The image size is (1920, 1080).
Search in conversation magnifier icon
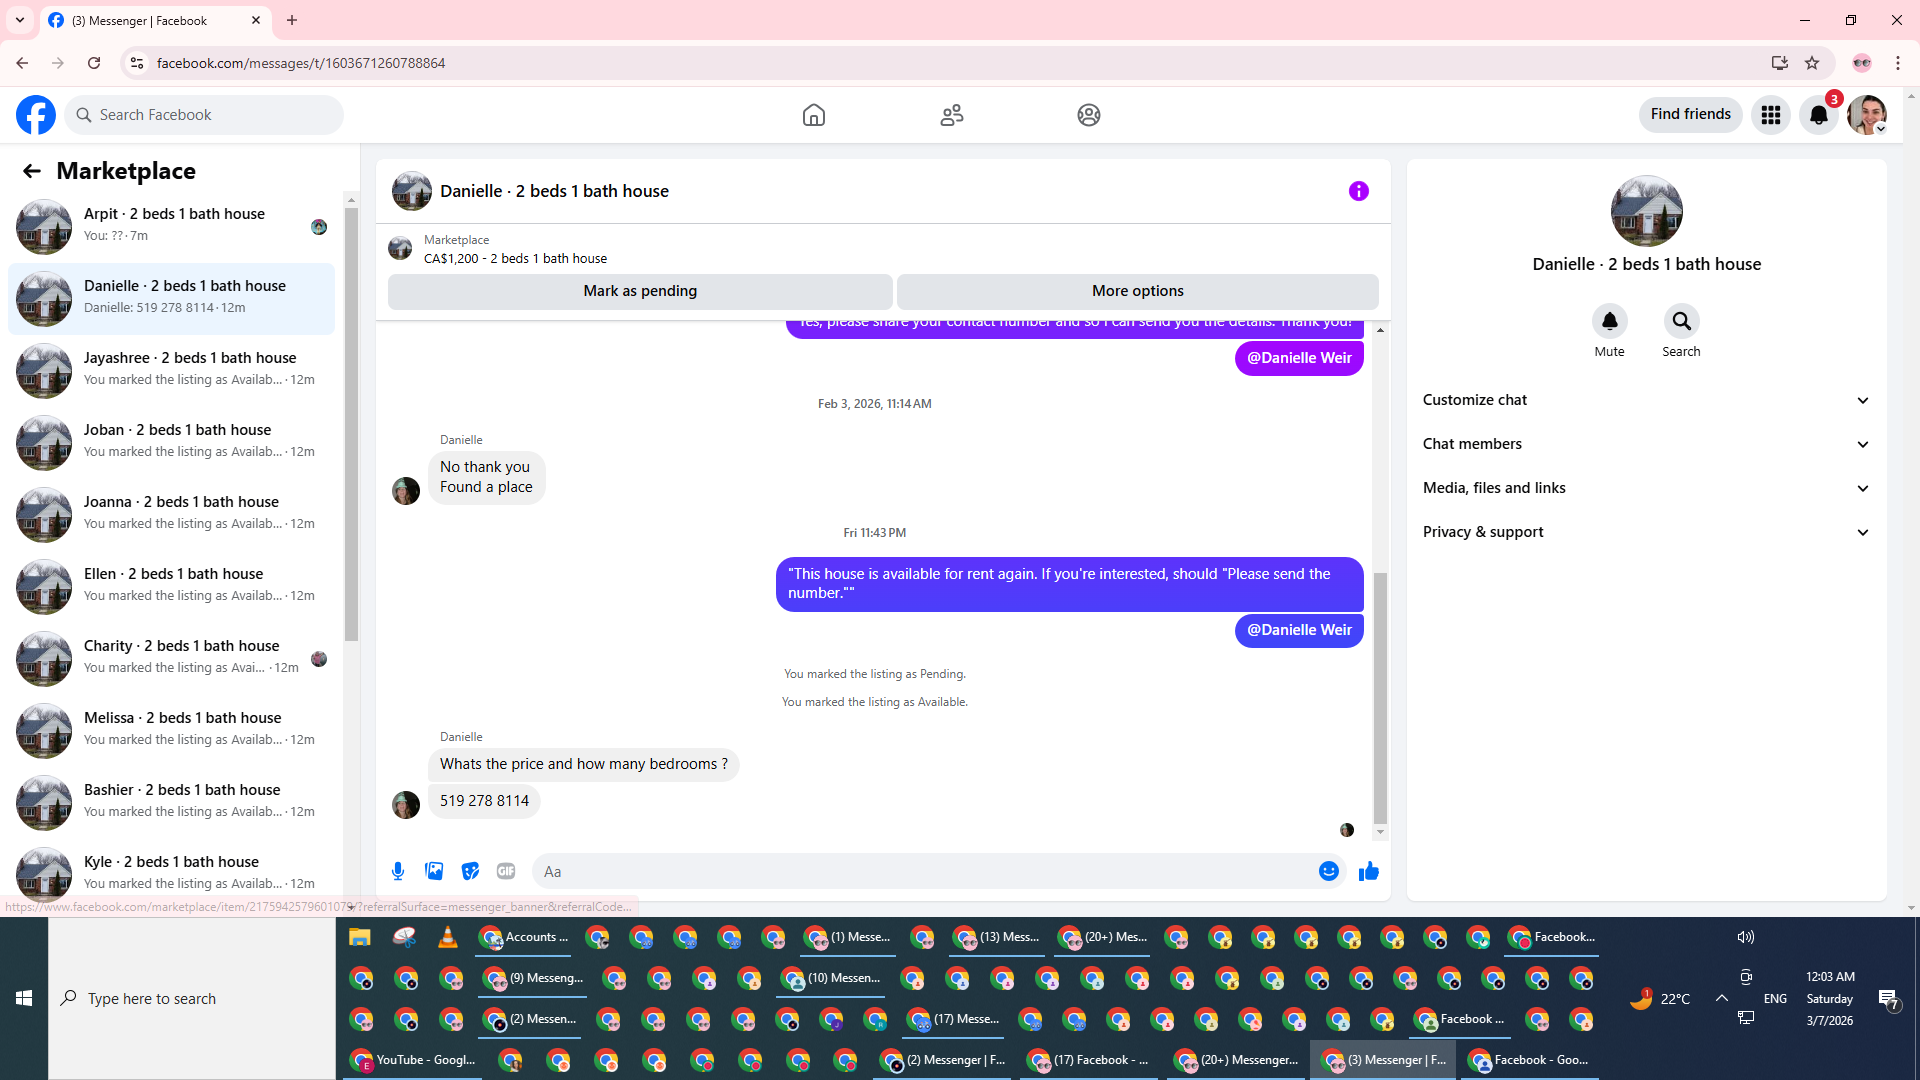tap(1681, 322)
